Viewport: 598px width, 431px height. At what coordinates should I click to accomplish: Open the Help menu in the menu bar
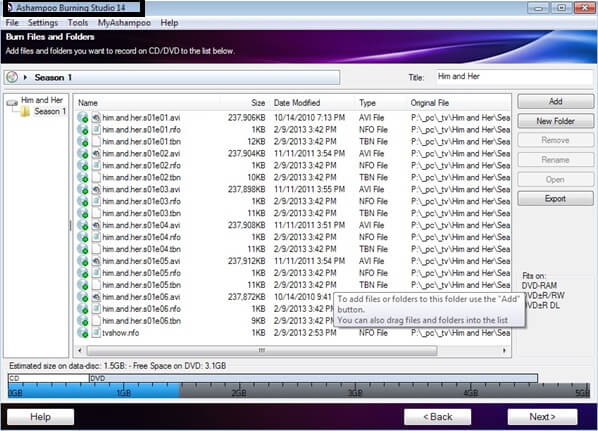[169, 23]
